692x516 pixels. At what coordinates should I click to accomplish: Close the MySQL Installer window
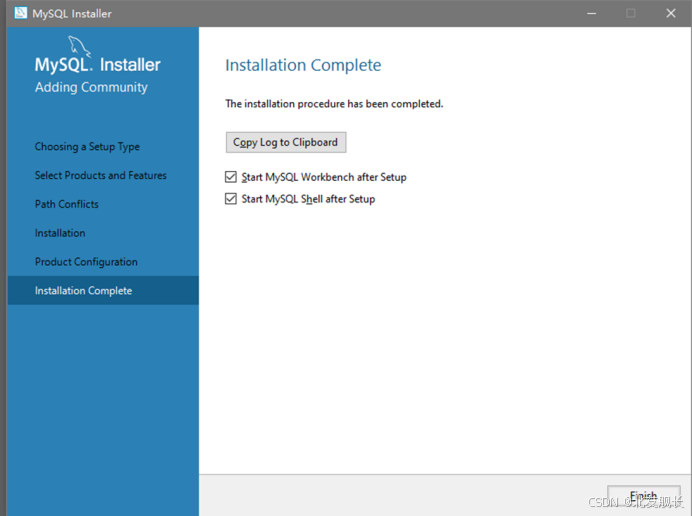point(671,13)
